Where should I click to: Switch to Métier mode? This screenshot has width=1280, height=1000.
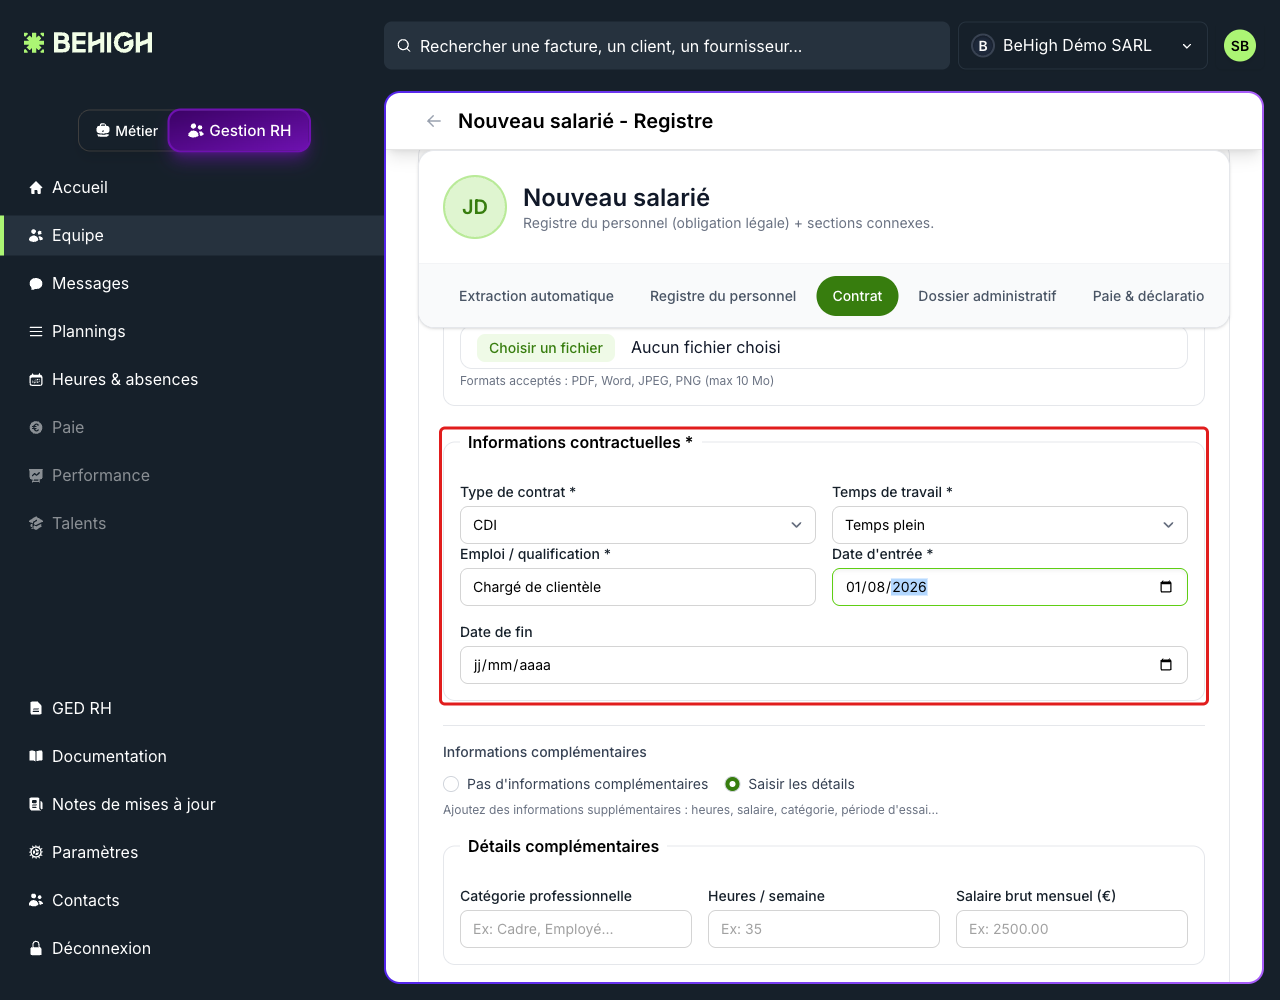click(x=126, y=131)
